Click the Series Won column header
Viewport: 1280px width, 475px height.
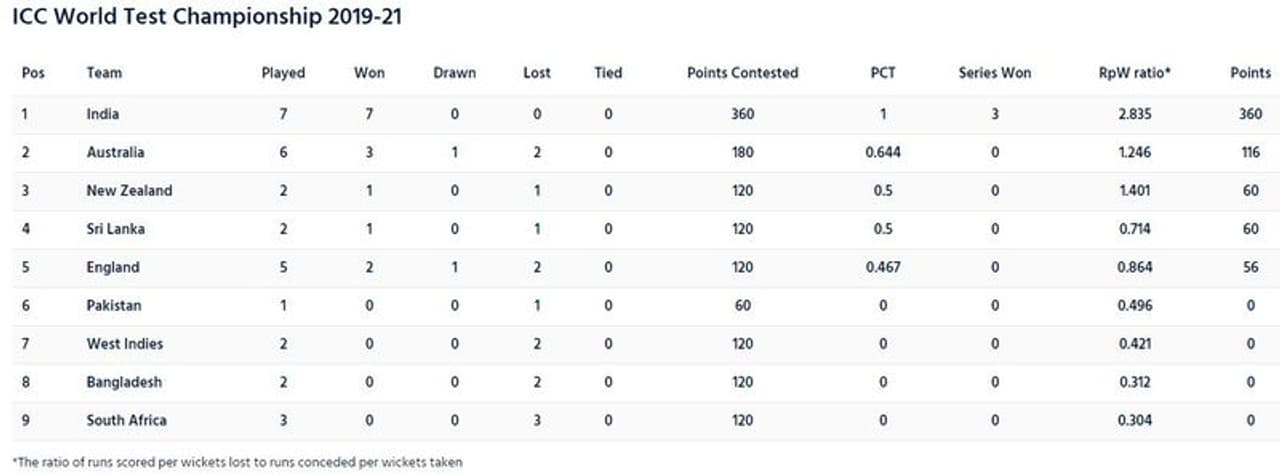click(994, 73)
